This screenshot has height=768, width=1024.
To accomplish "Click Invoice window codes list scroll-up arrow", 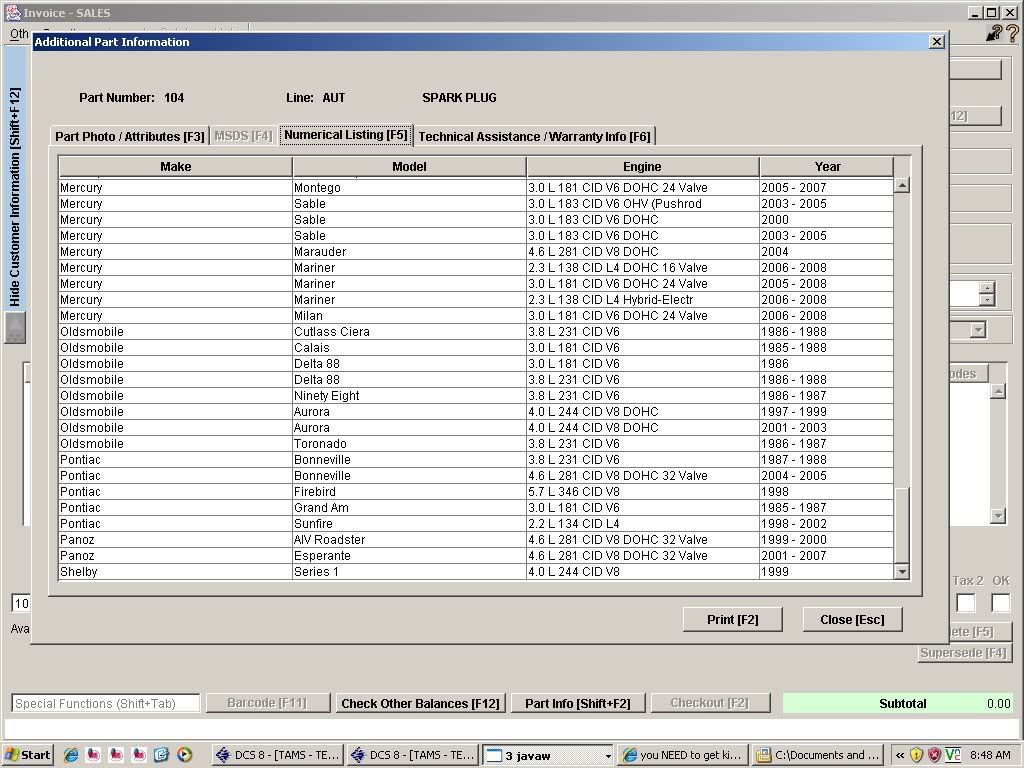I will [x=998, y=391].
